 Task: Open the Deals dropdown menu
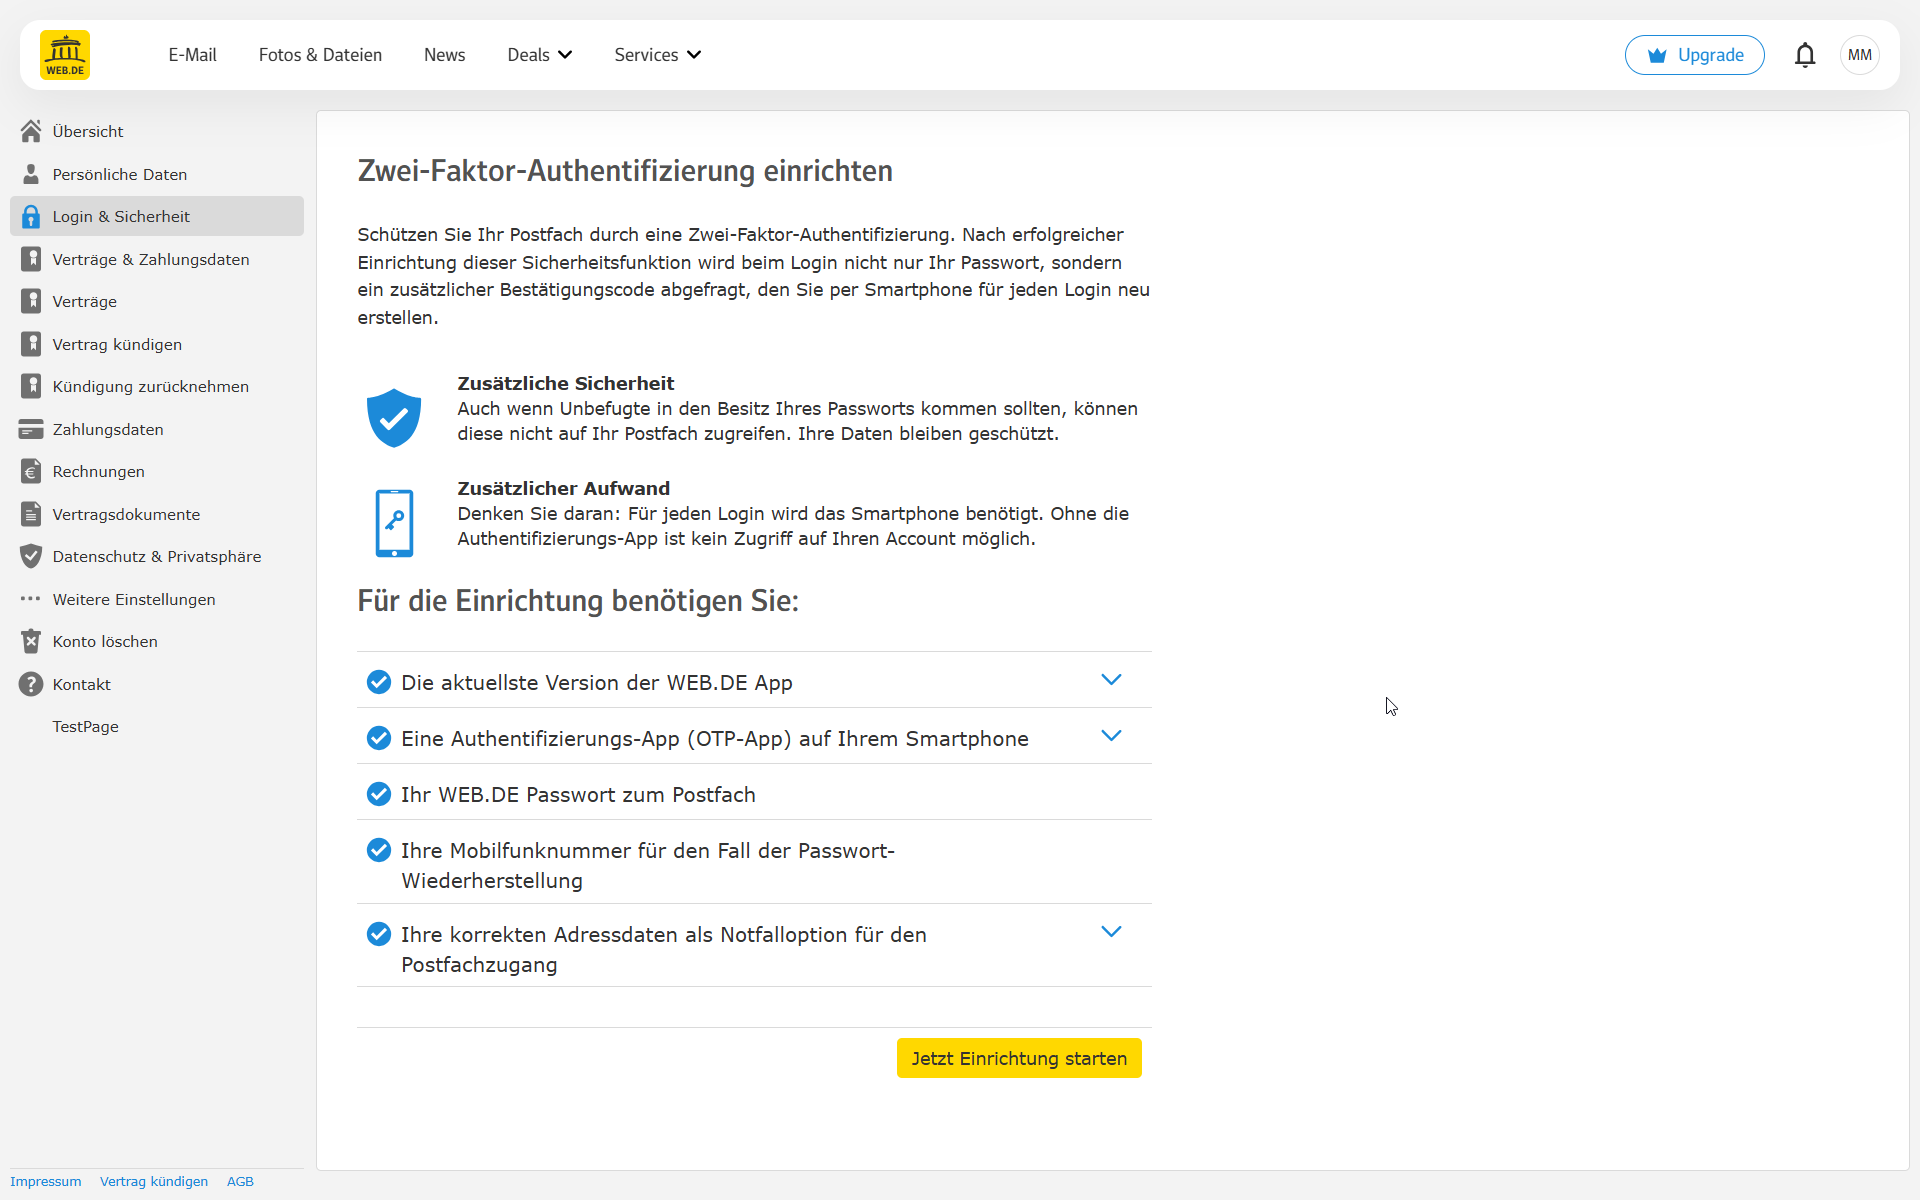tap(539, 55)
